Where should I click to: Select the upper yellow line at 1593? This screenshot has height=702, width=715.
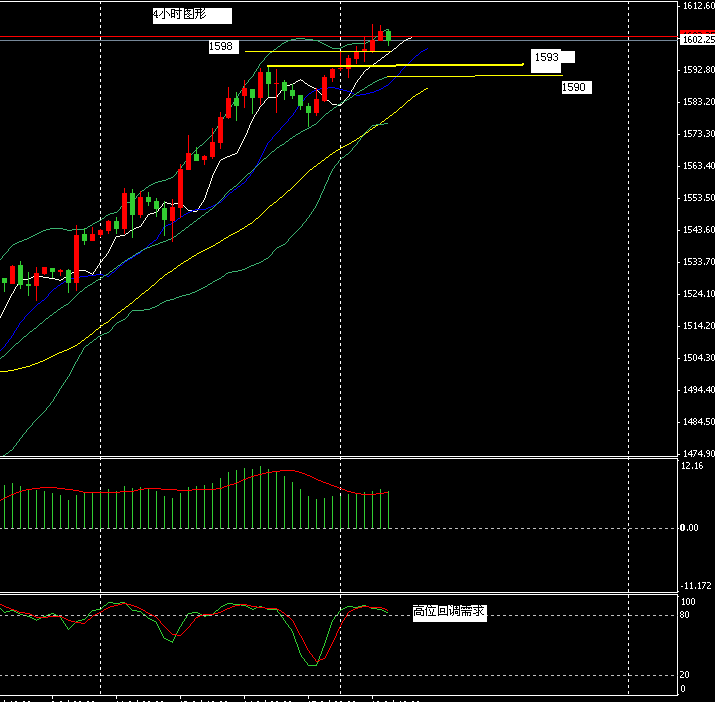coord(450,65)
